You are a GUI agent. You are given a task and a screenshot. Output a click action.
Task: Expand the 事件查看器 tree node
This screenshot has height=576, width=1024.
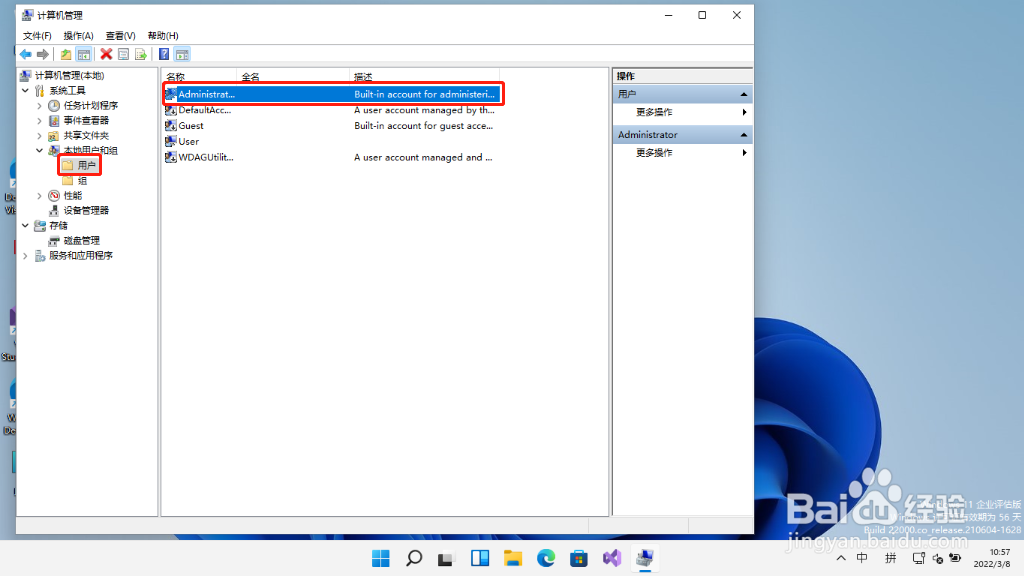point(39,120)
